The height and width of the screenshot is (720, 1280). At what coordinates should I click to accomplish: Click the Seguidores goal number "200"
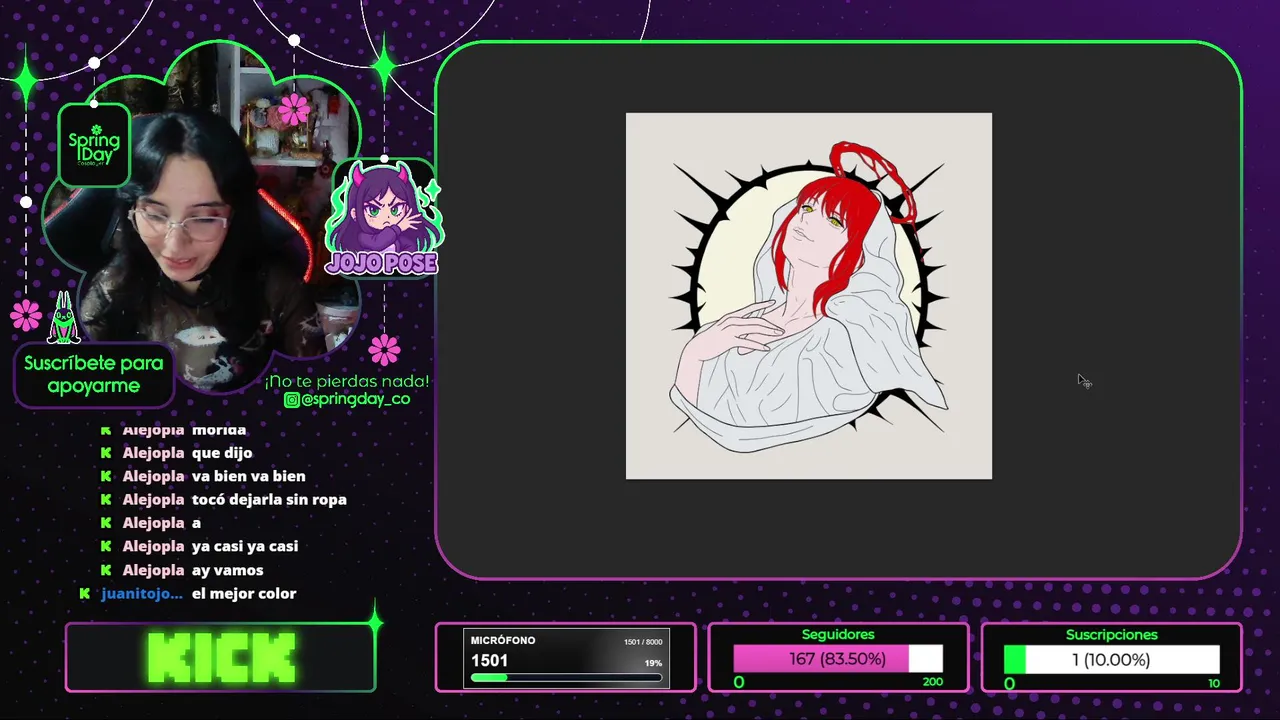point(932,682)
